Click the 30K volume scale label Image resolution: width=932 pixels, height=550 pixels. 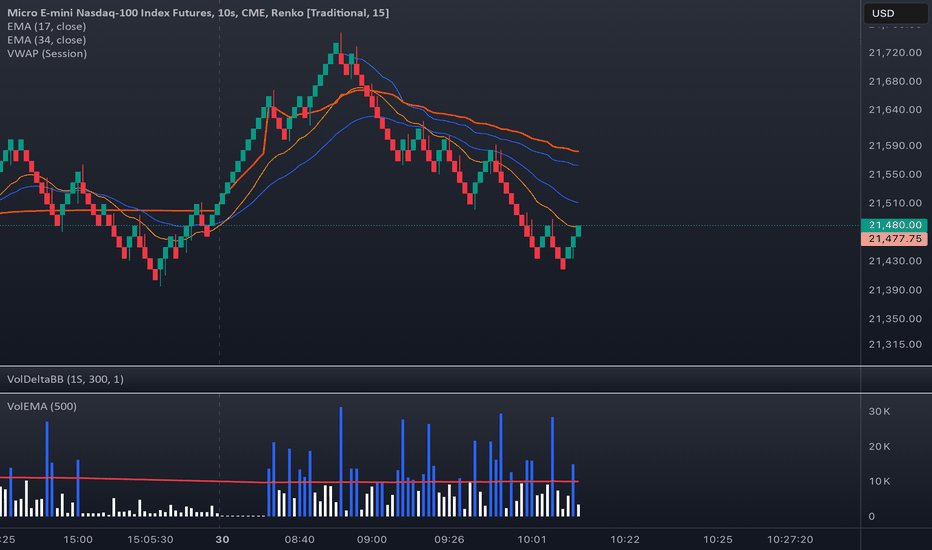(879, 411)
